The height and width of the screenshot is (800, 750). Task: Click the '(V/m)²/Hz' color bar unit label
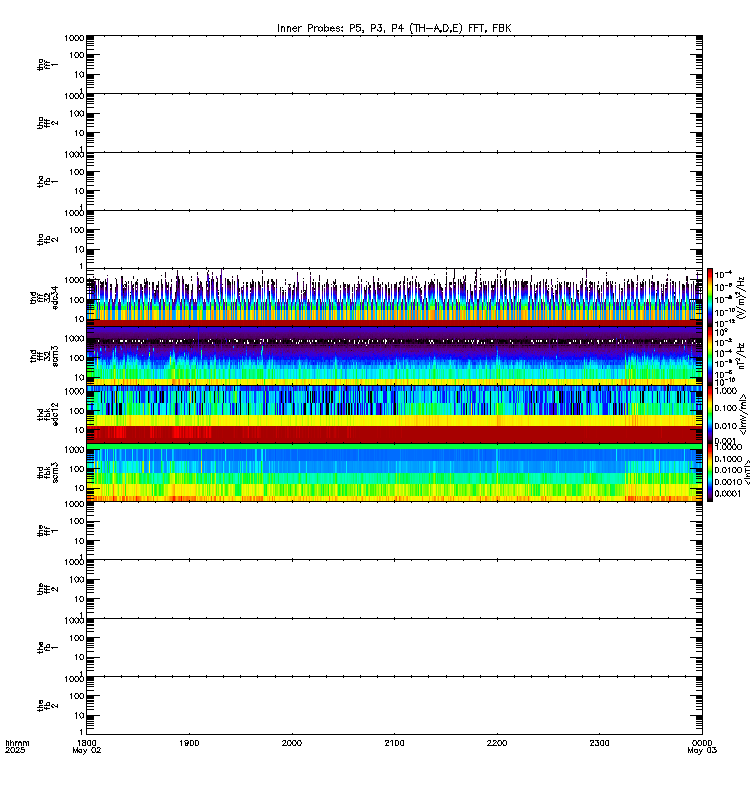tap(742, 297)
